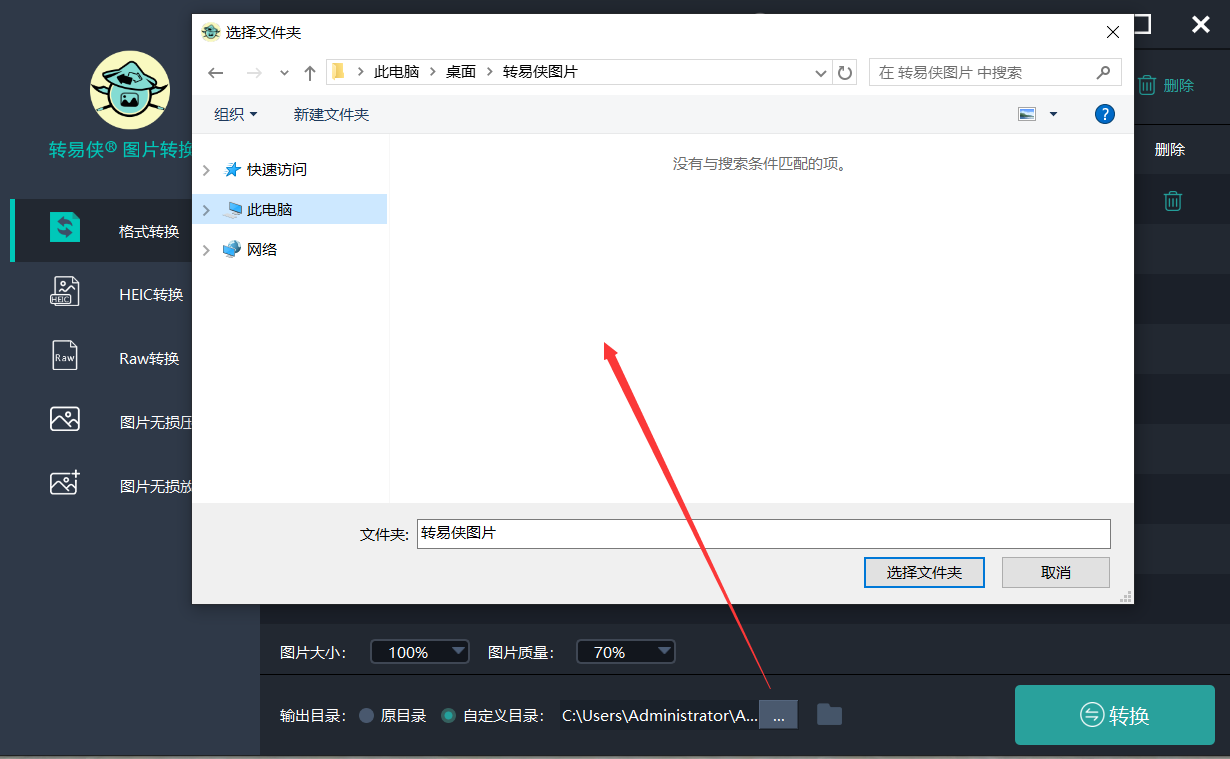1230x759 pixels.
Task: Open the Raw转换 sidebar item
Action: [101, 358]
